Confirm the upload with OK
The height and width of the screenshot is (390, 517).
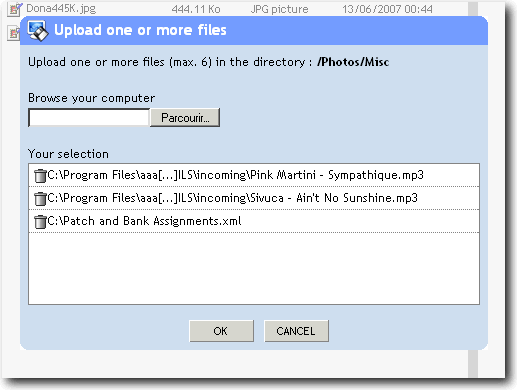221,331
